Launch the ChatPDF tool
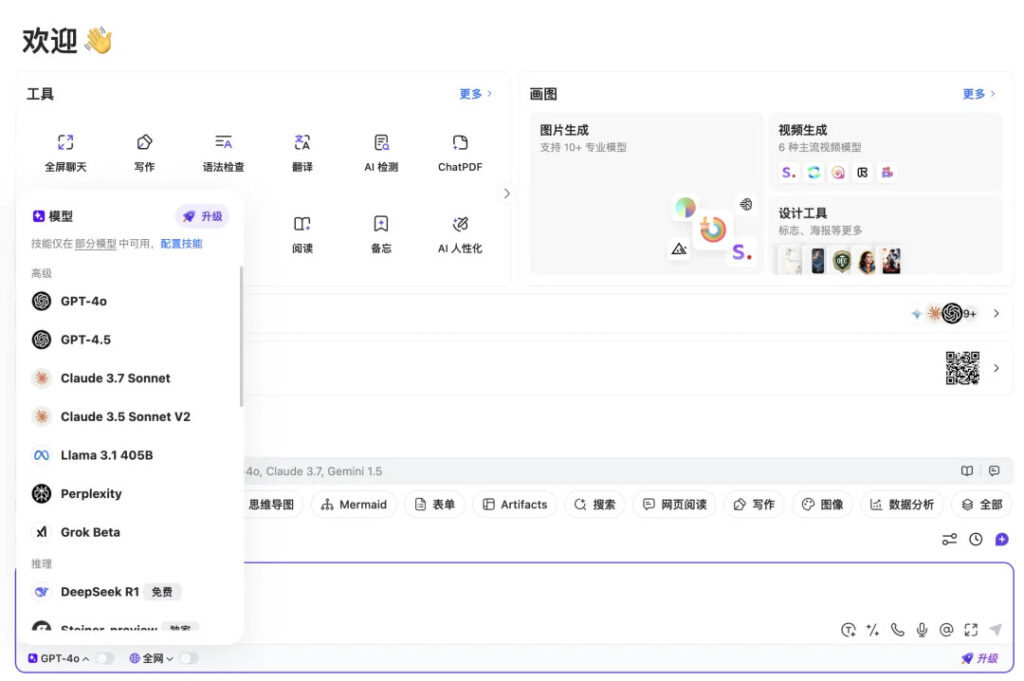1024x681 pixels. point(460,153)
